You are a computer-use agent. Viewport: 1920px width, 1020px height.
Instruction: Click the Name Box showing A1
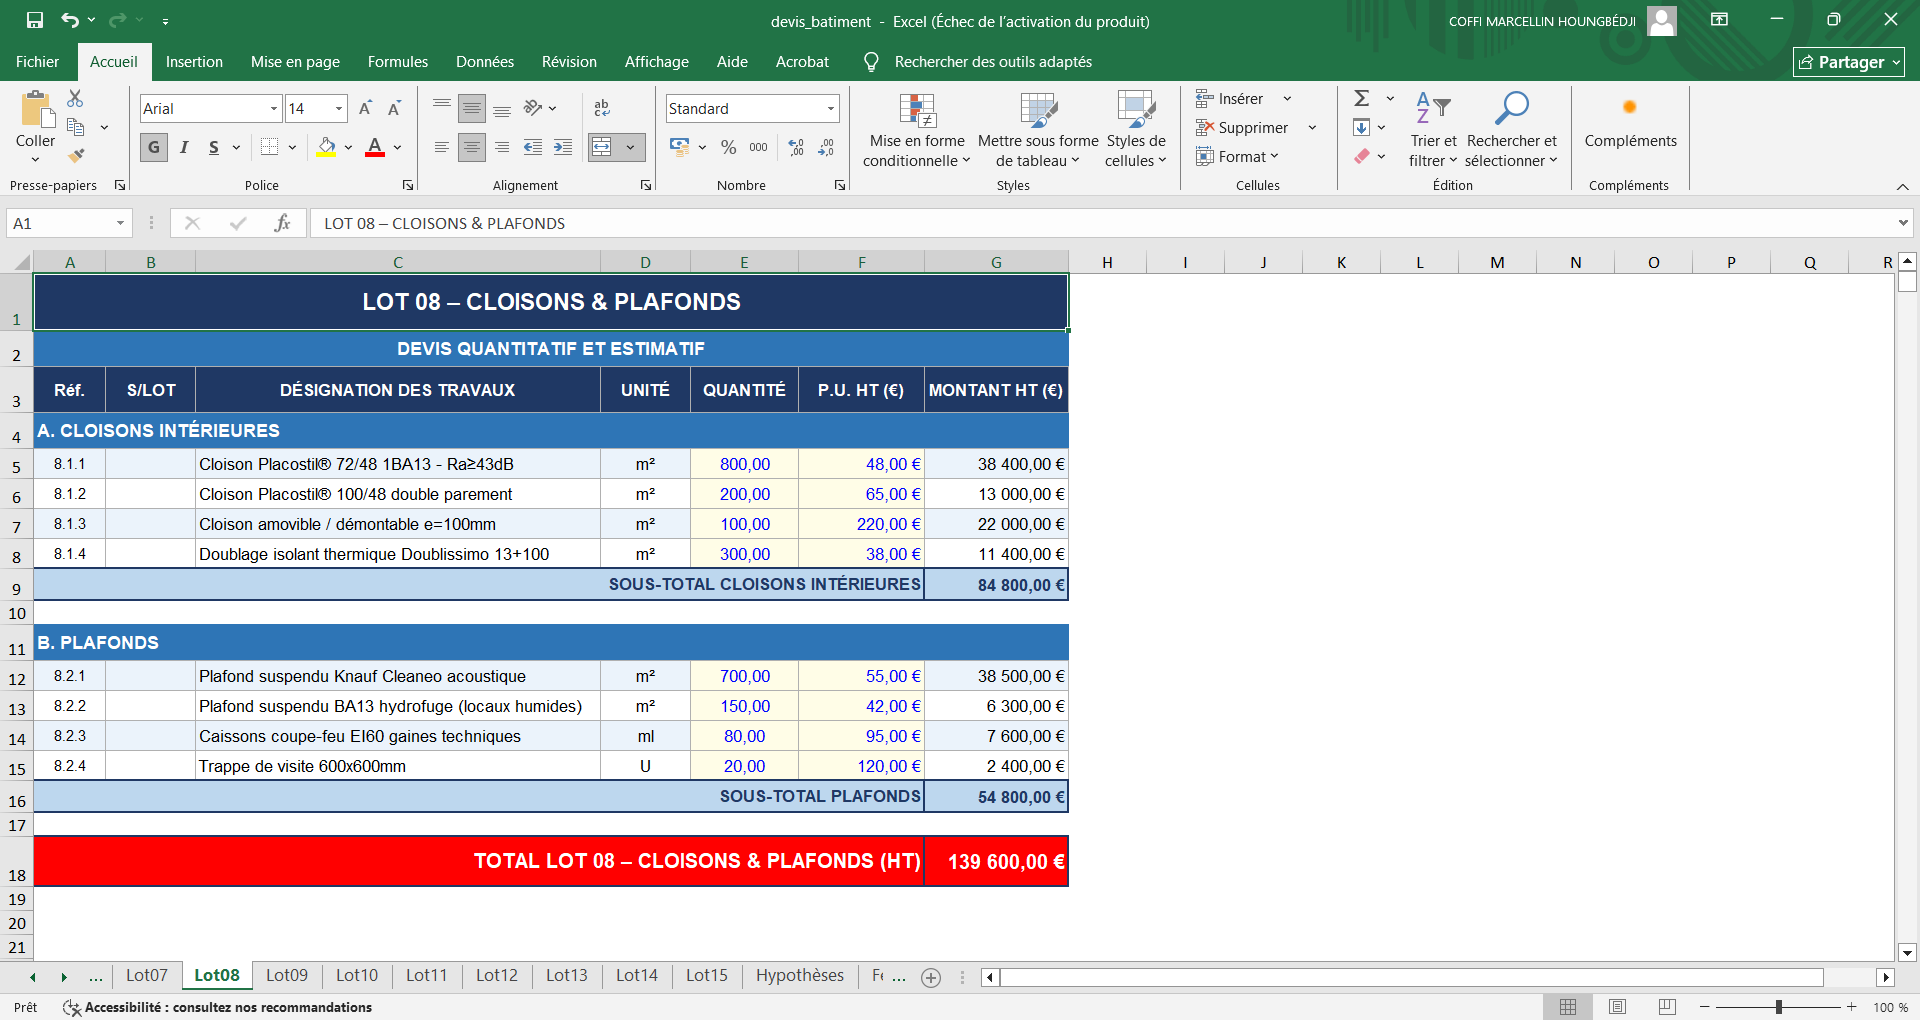60,223
